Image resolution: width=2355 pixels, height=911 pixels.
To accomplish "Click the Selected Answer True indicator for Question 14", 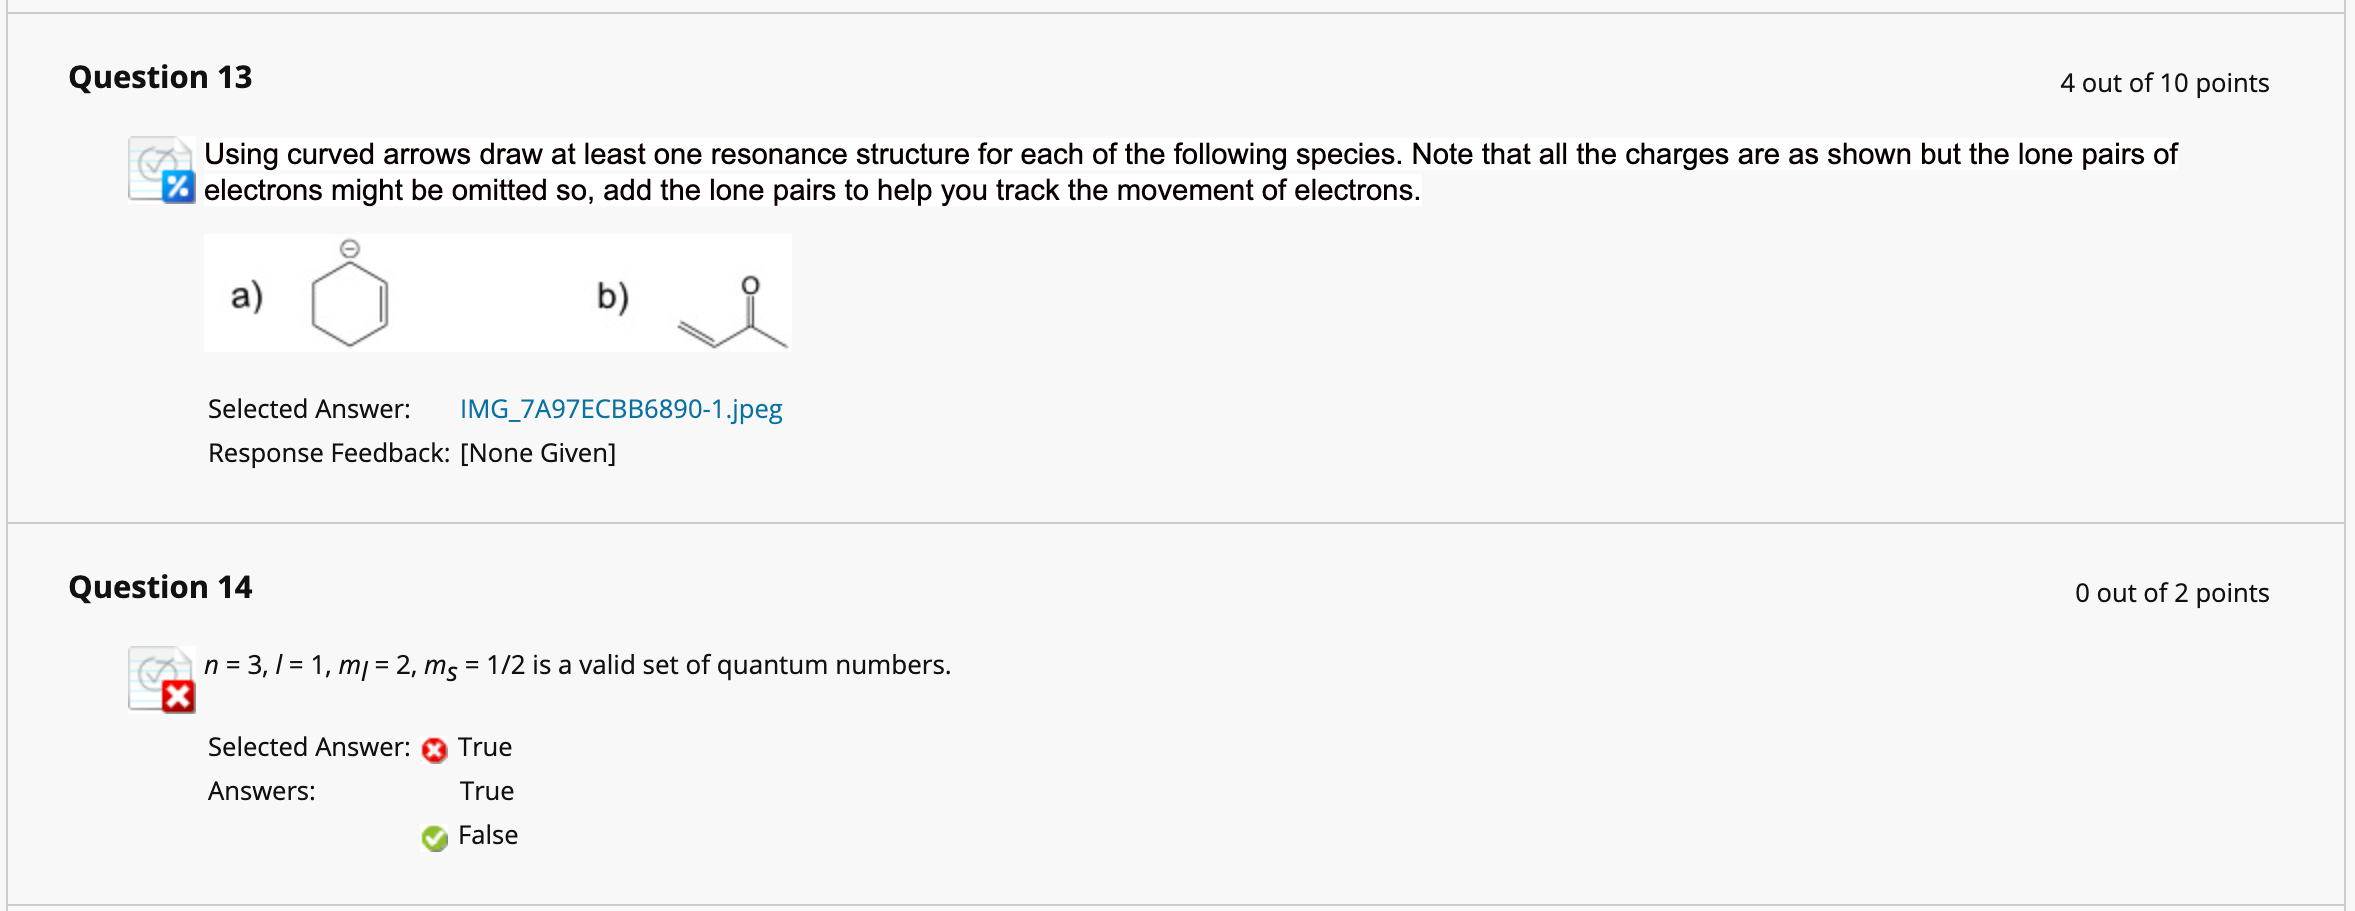I will click(x=484, y=747).
